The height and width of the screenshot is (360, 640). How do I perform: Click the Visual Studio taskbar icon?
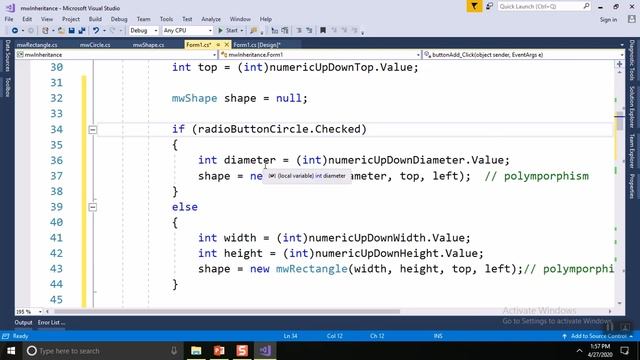point(265,351)
